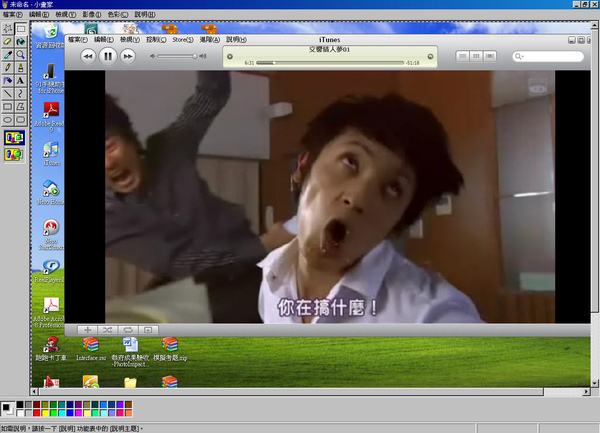The image size is (600, 433).
Task: Enable the opaque selection option
Action: click(x=15, y=138)
